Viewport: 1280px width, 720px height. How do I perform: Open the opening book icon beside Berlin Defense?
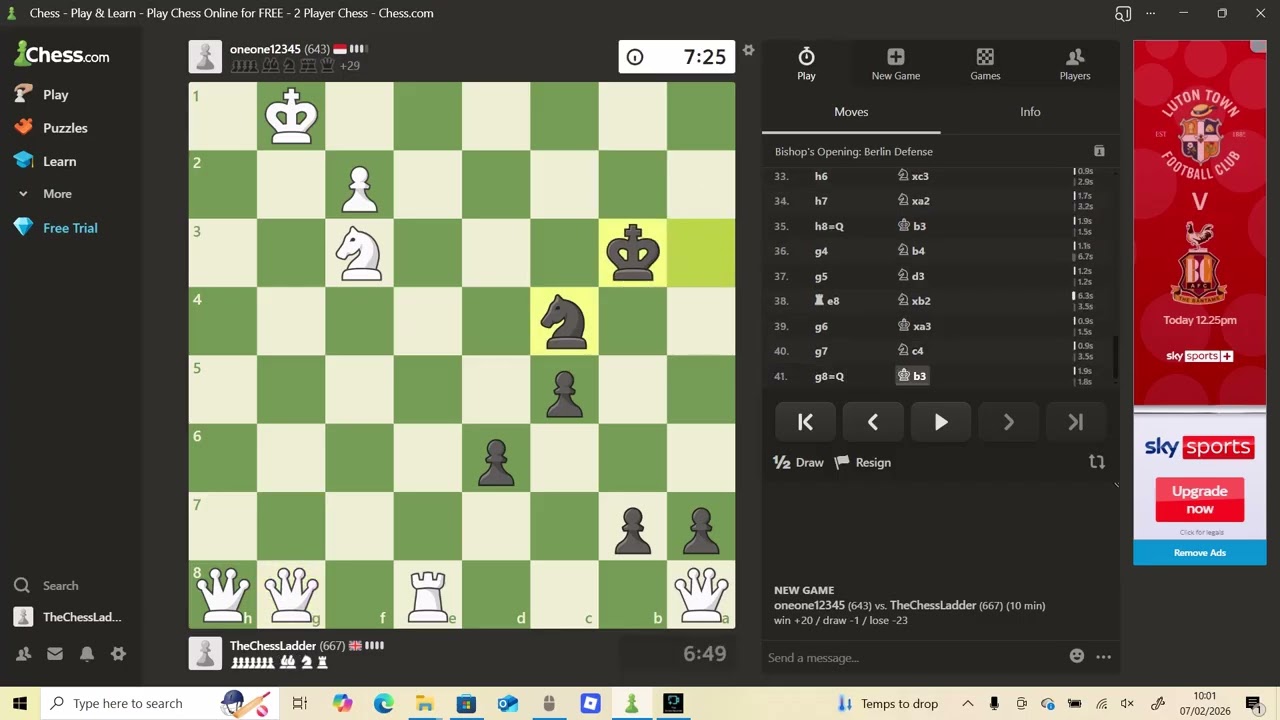point(1099,151)
